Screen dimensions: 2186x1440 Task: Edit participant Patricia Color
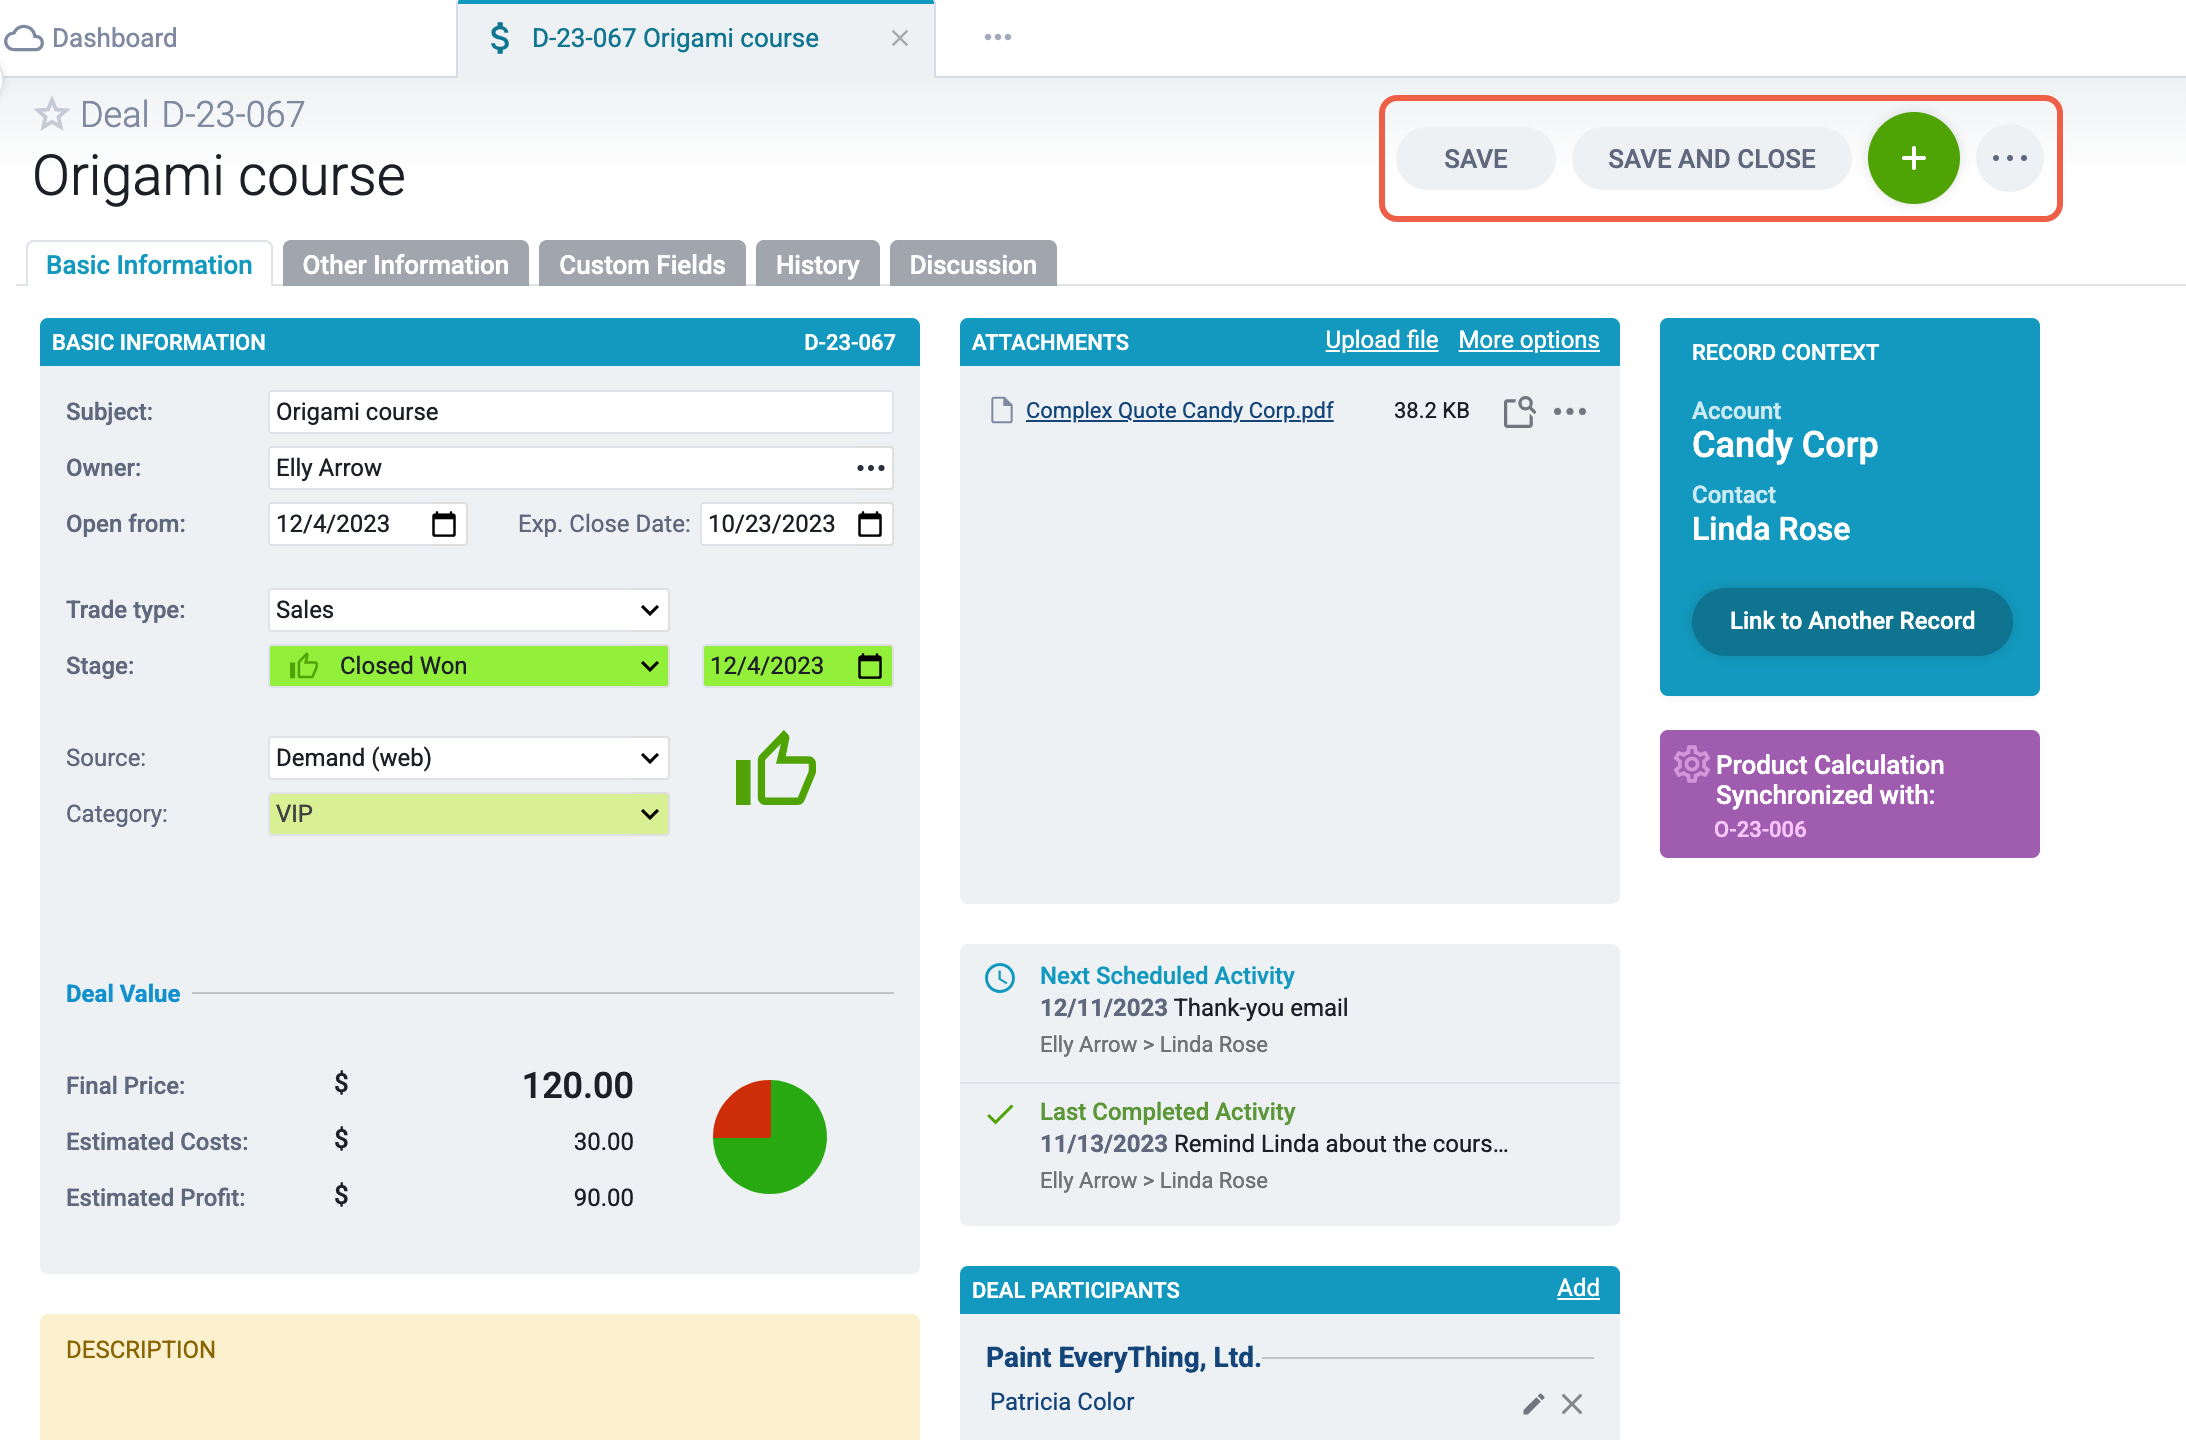[x=1534, y=1403]
